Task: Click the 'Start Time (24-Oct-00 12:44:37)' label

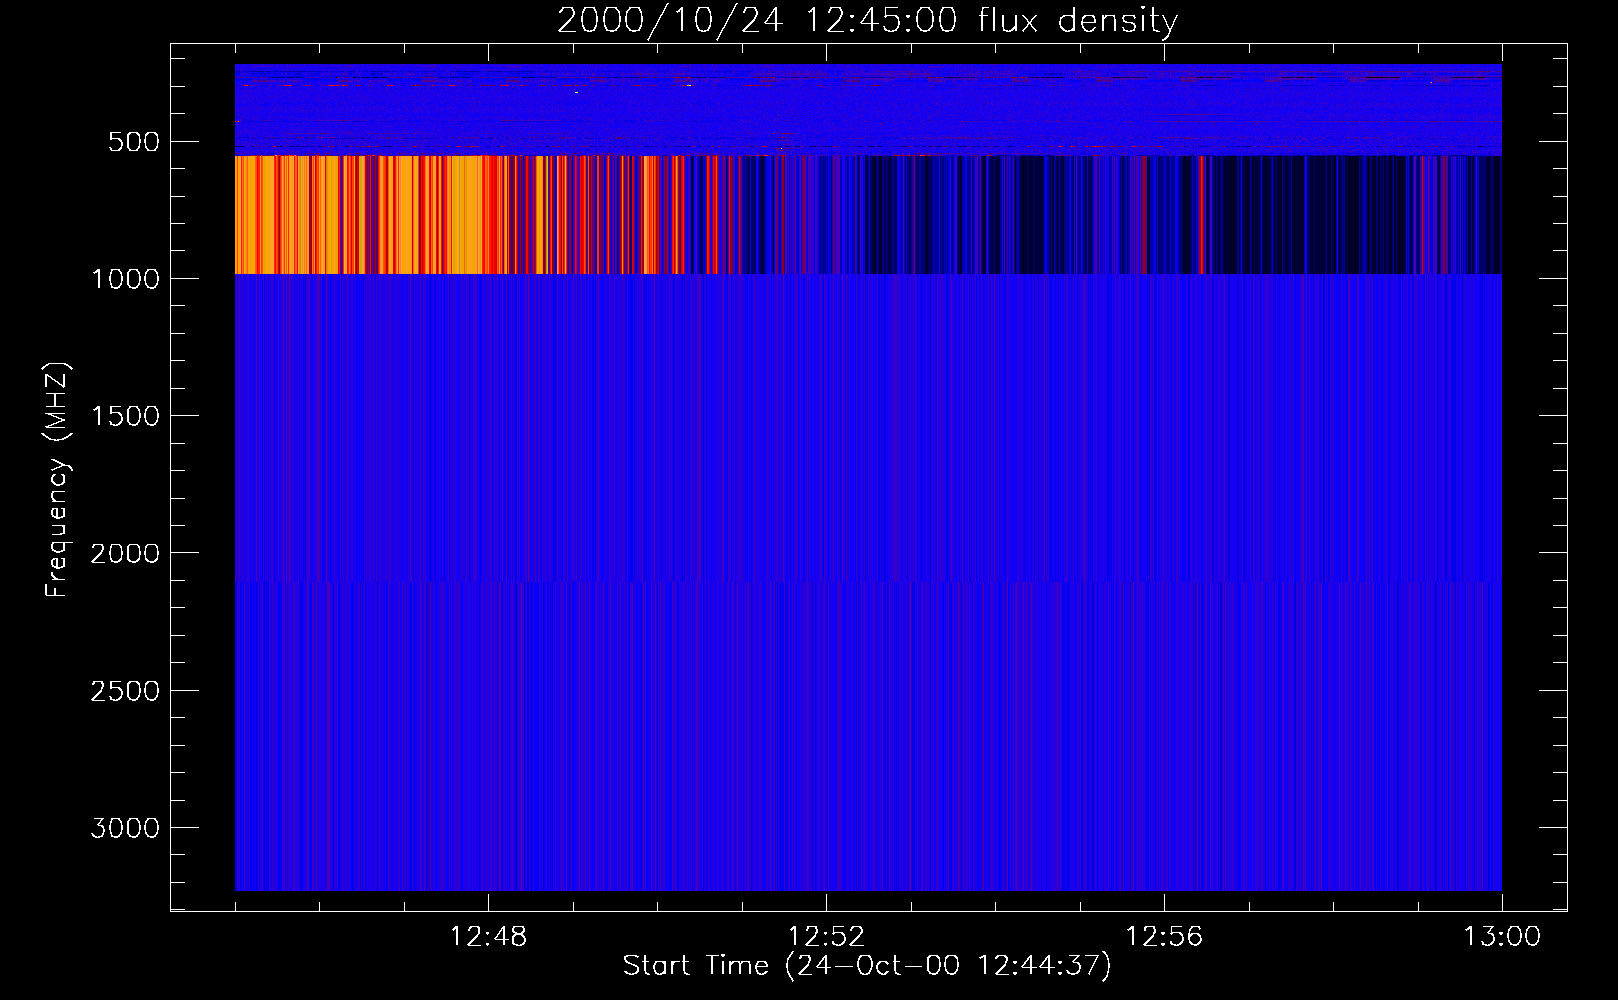Action: 867,966
